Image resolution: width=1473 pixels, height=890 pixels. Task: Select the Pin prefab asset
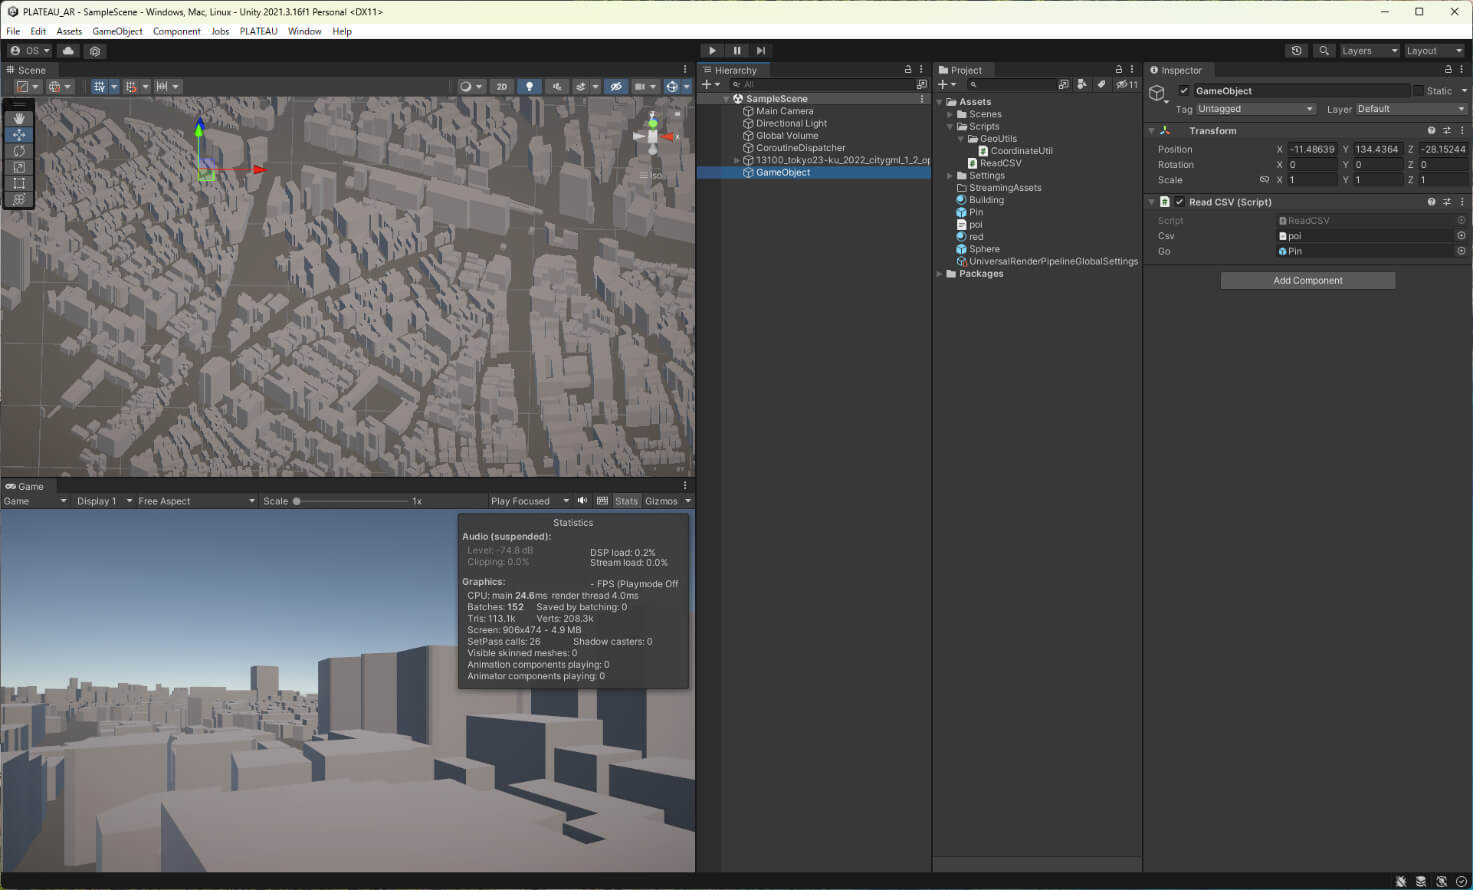[x=975, y=212]
